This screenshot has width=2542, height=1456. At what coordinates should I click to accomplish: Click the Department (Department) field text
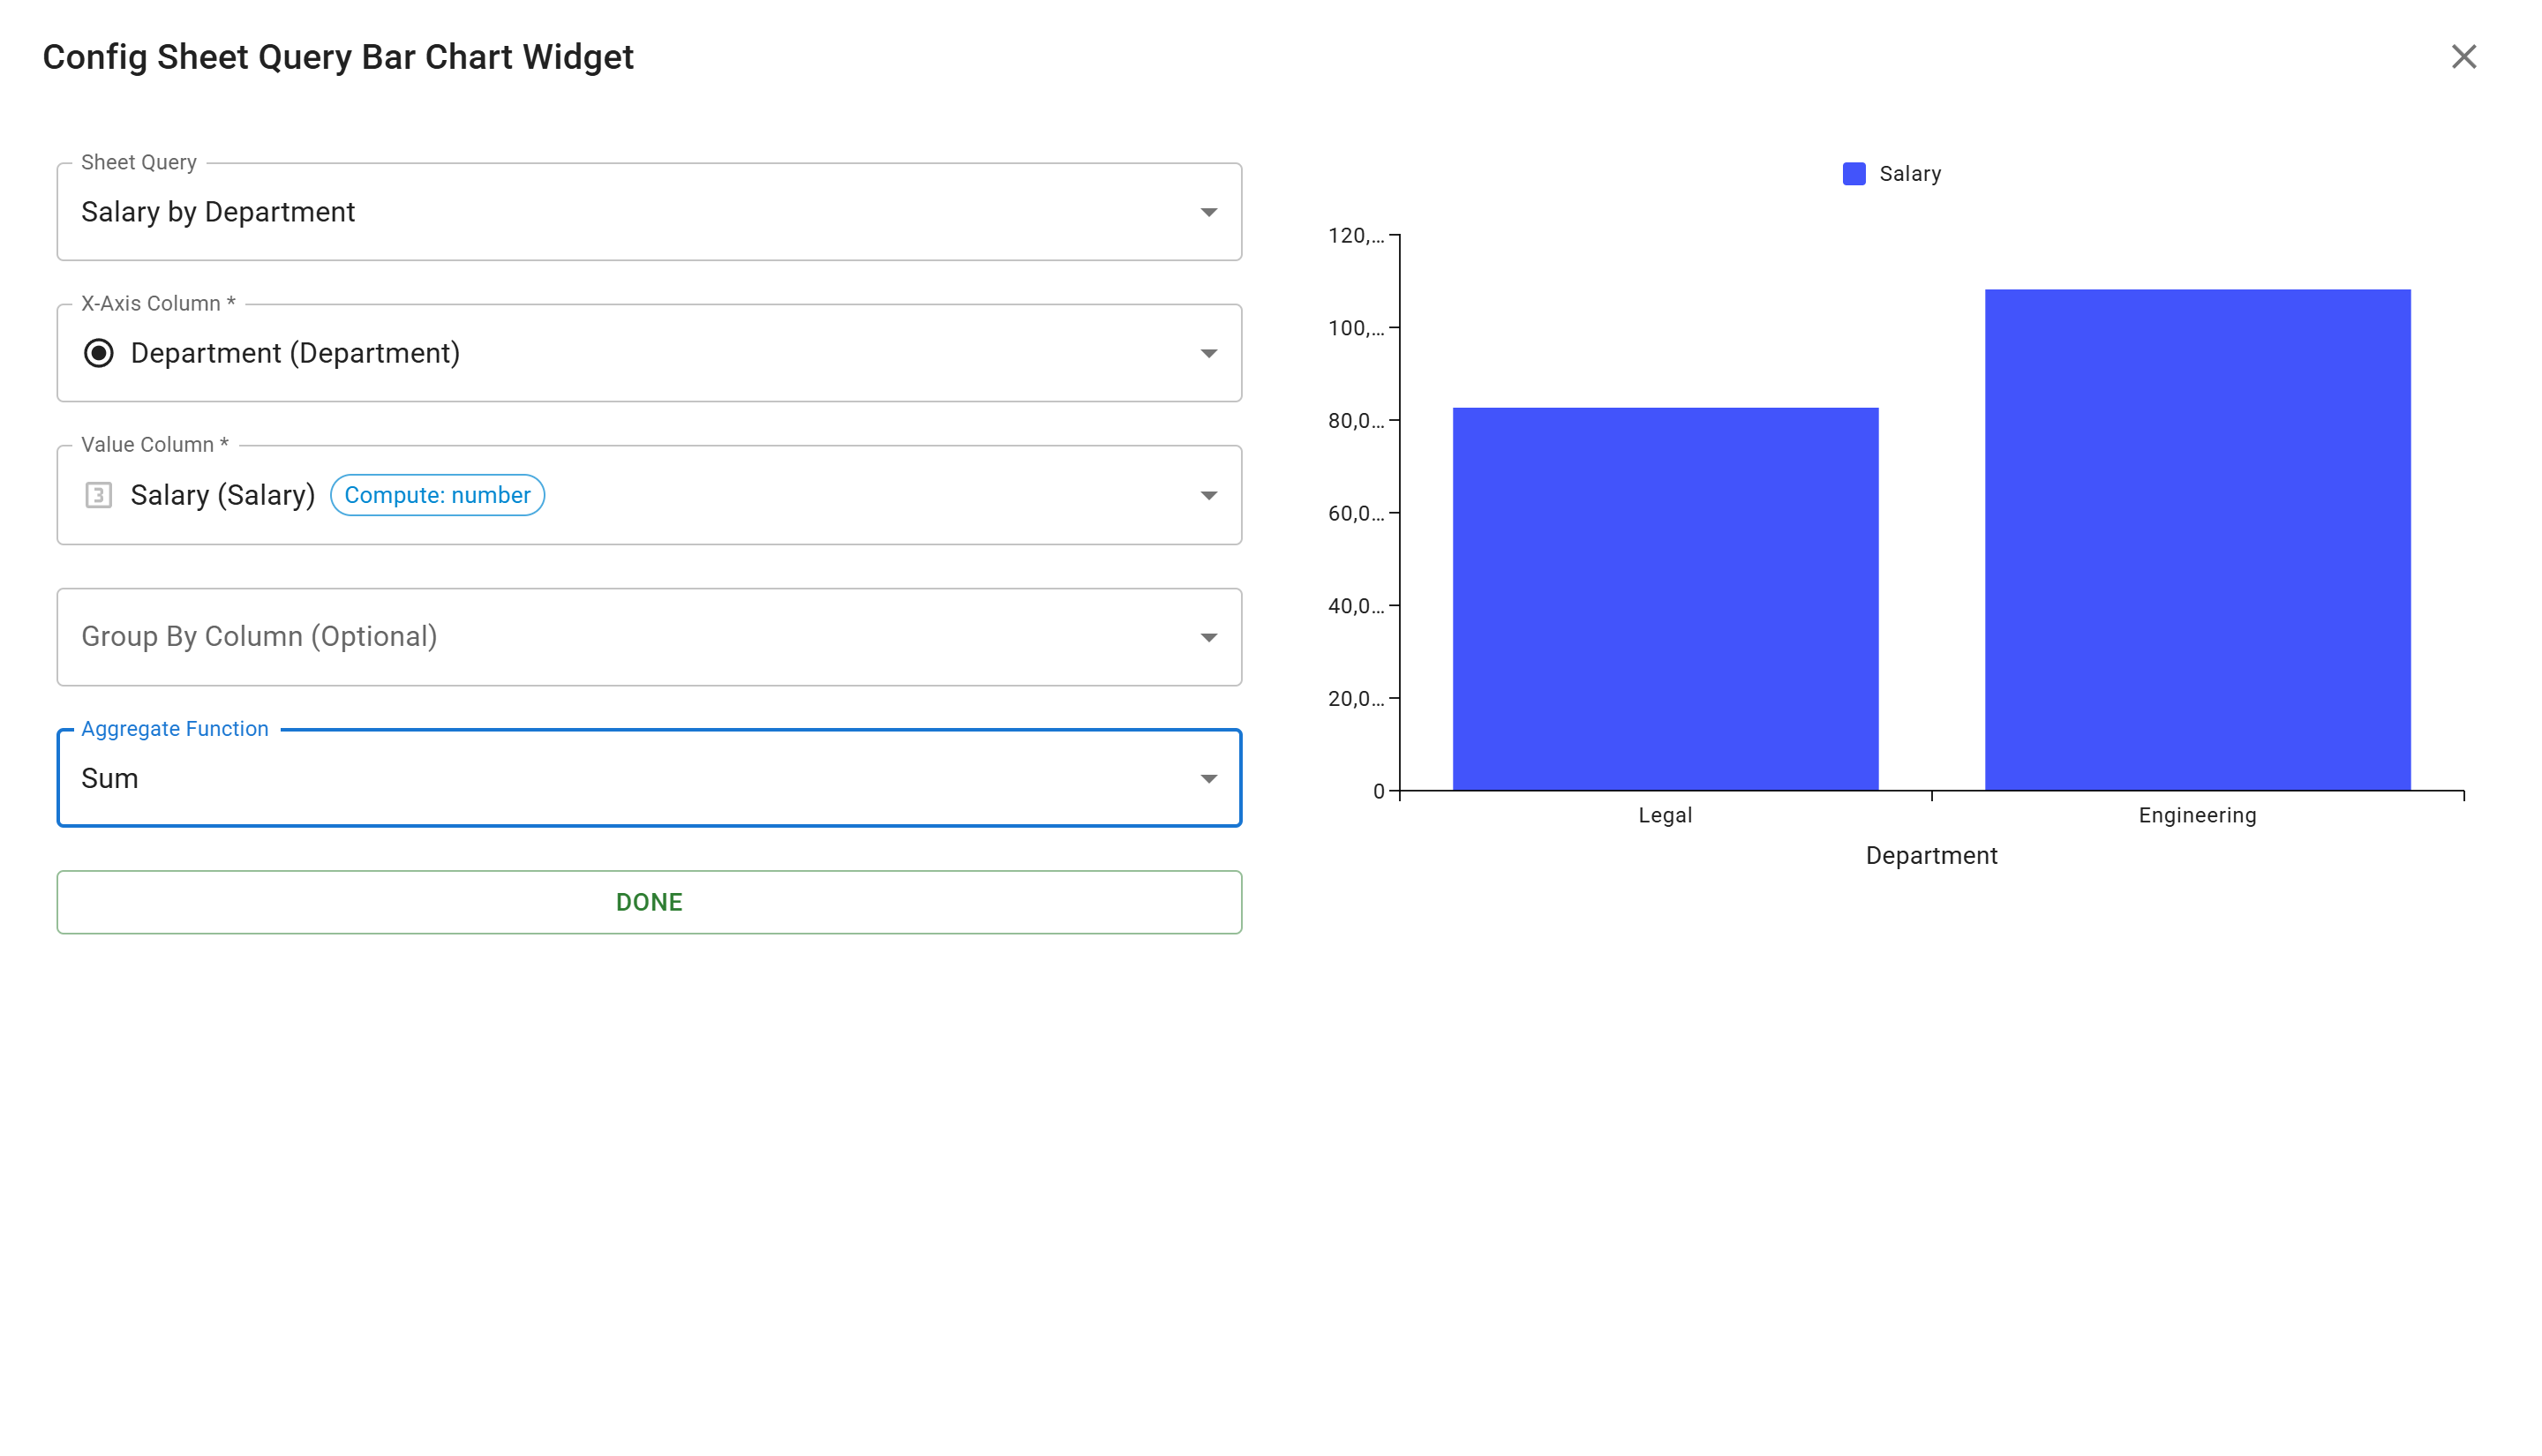295,353
